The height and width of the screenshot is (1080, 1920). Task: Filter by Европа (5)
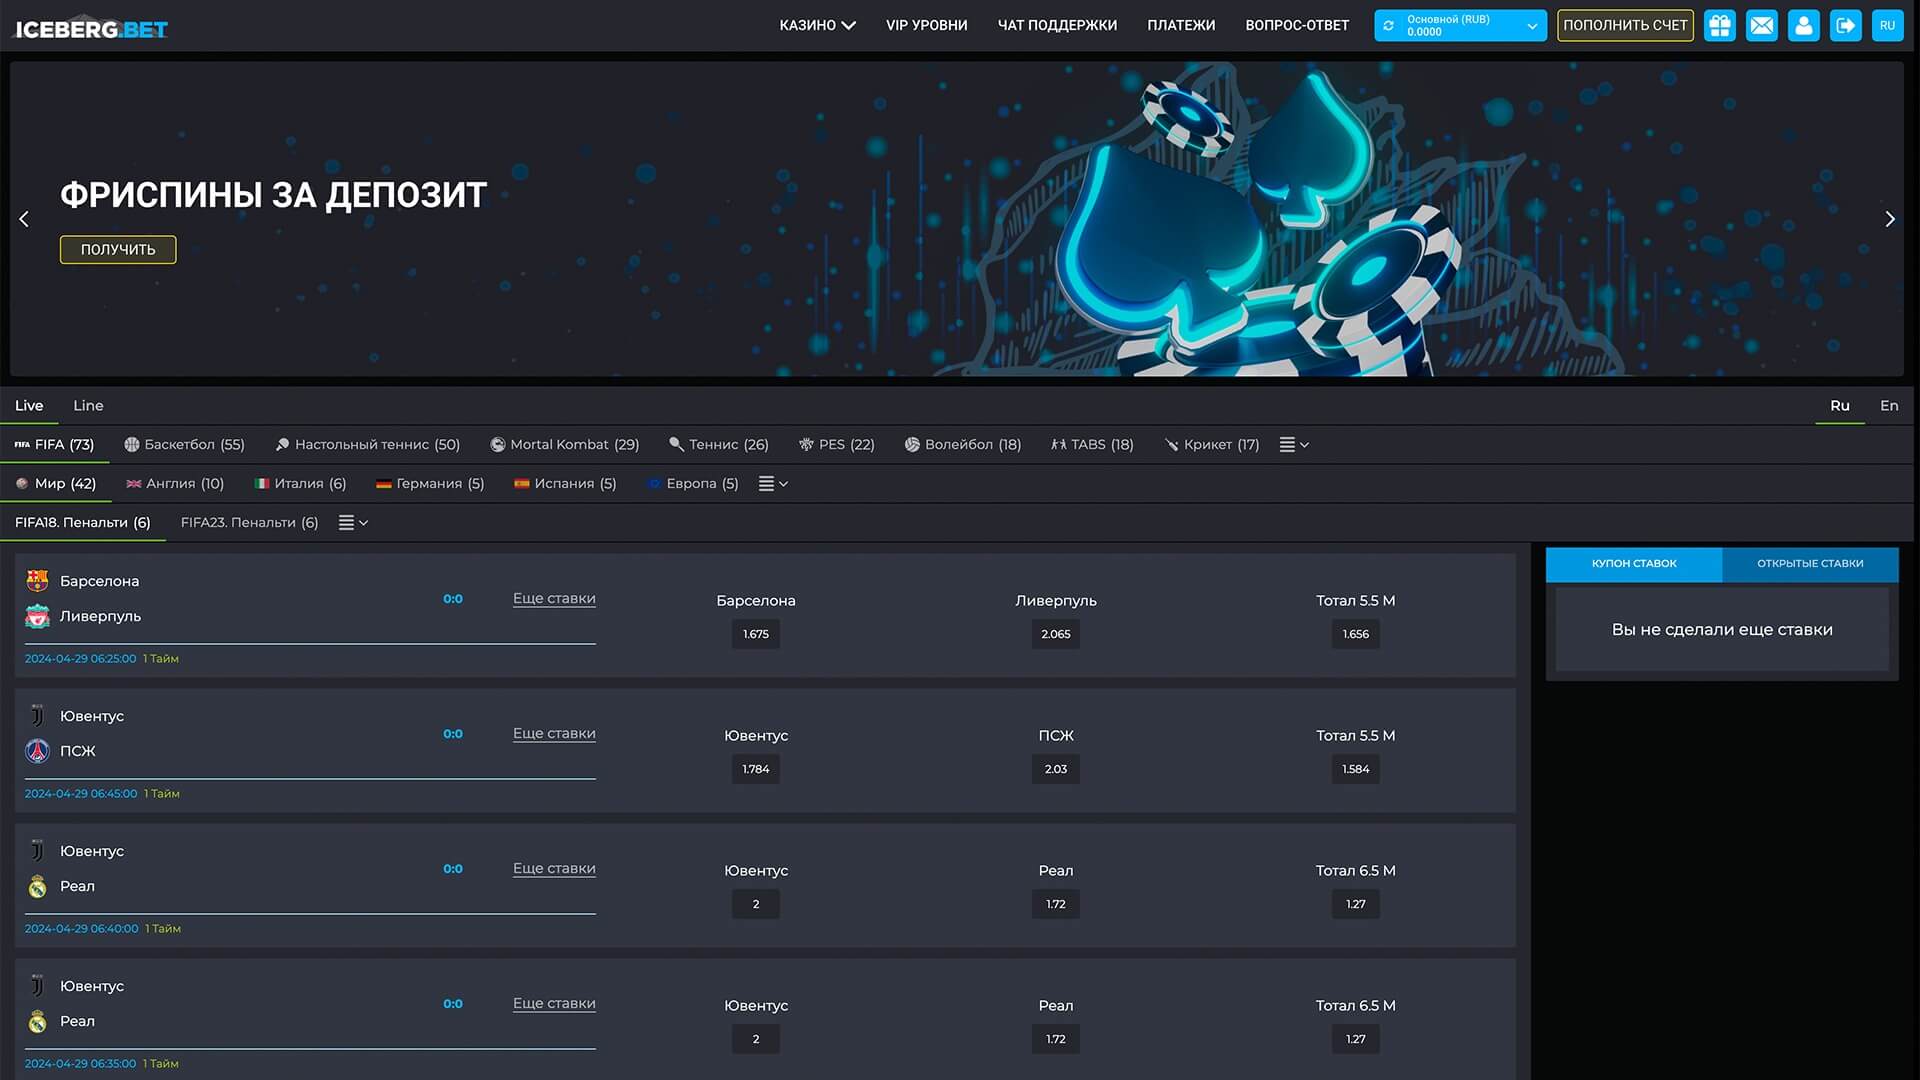(693, 484)
